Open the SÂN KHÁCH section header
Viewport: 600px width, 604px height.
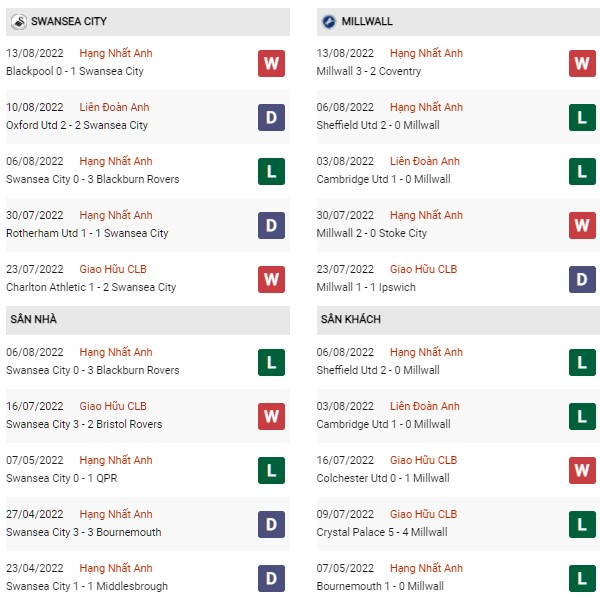pos(458,320)
